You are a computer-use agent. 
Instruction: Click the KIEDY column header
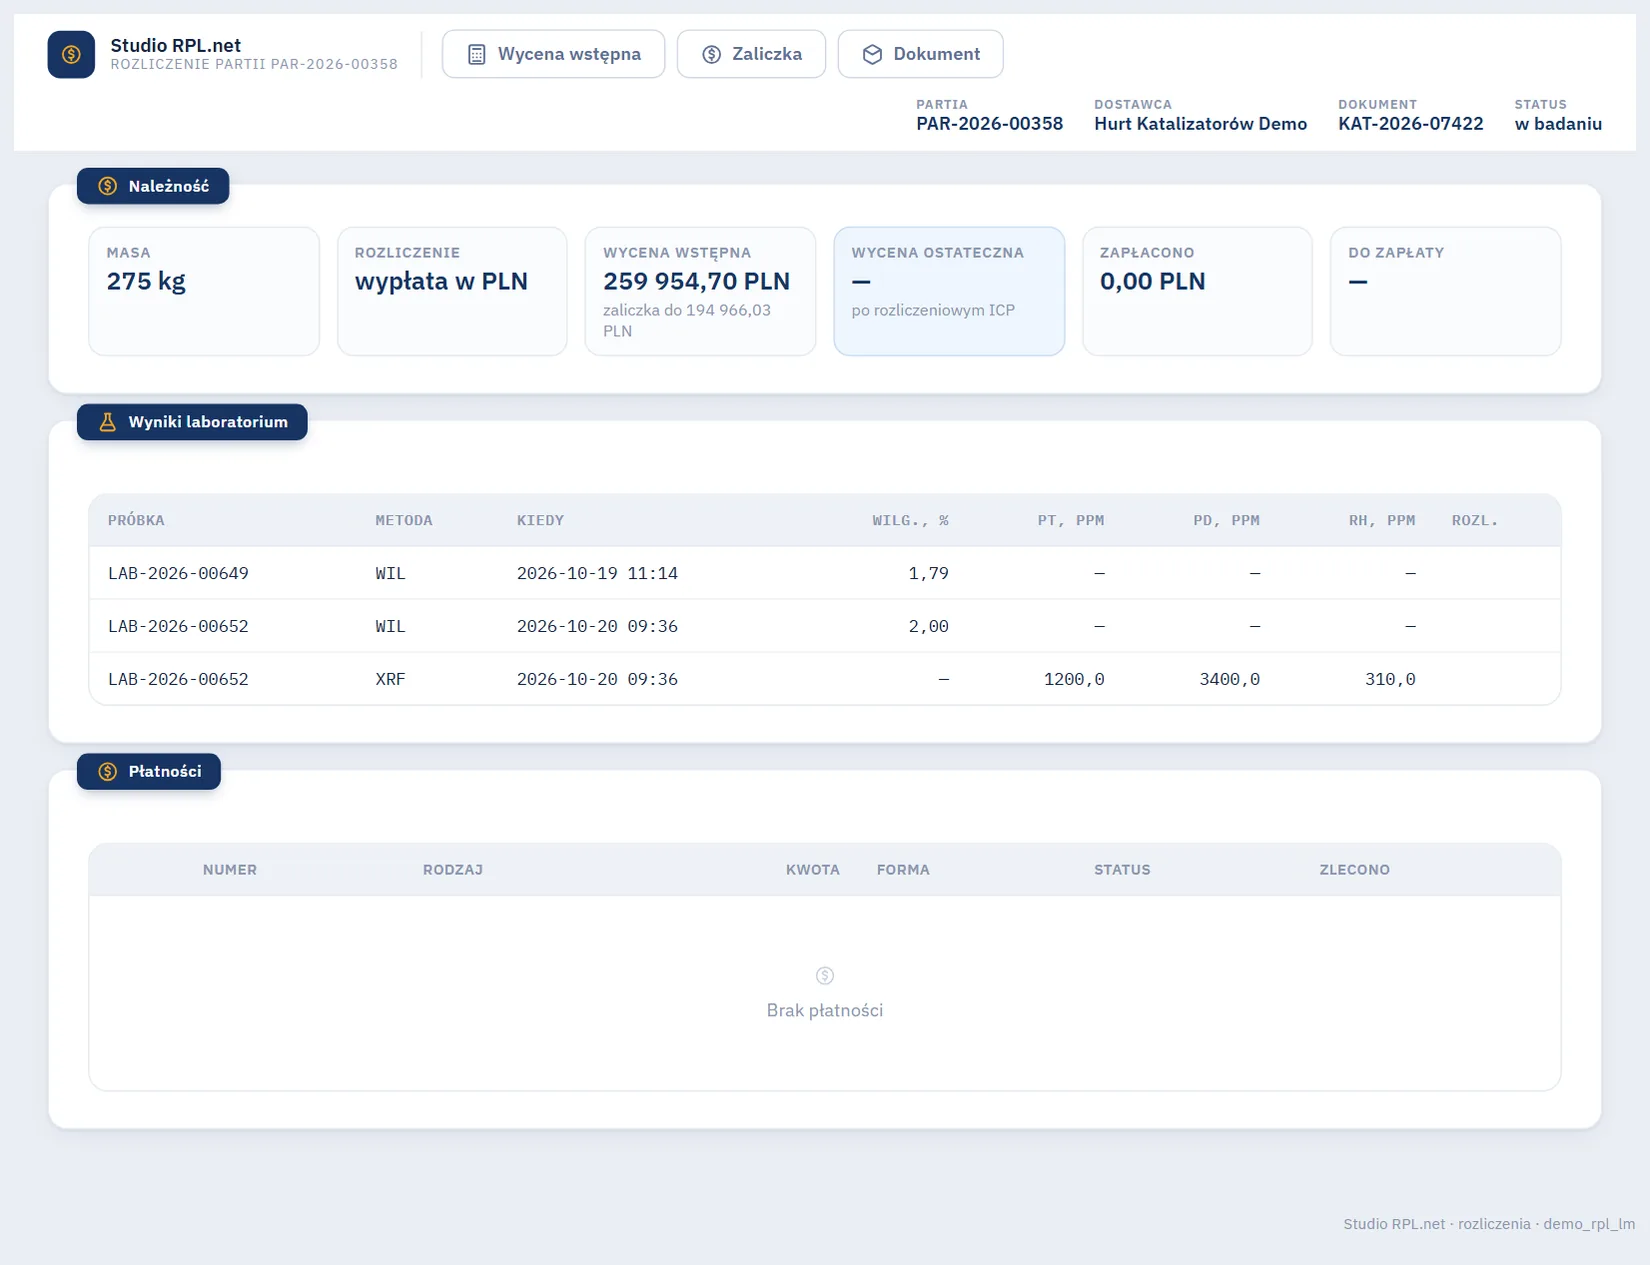tap(540, 520)
